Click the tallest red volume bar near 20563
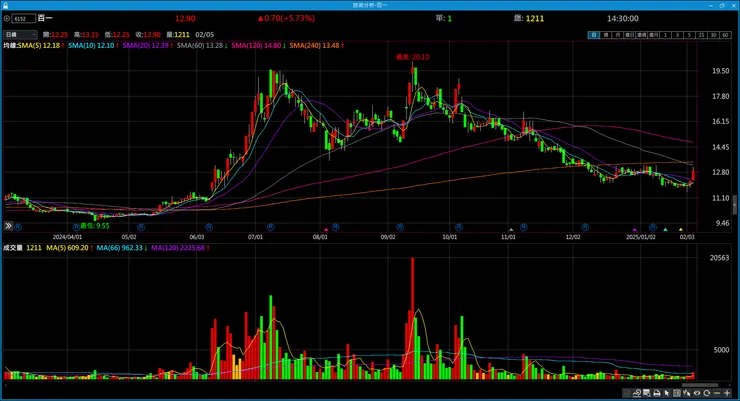The width and height of the screenshot is (740, 401). tap(412, 318)
